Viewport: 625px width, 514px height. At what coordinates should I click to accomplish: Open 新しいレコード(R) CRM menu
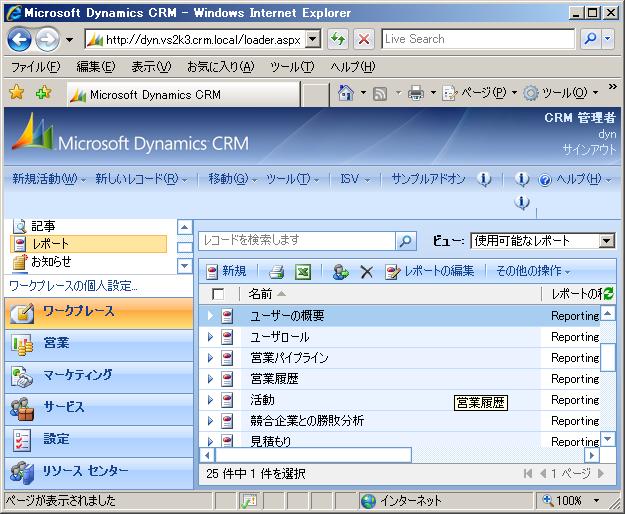point(141,179)
